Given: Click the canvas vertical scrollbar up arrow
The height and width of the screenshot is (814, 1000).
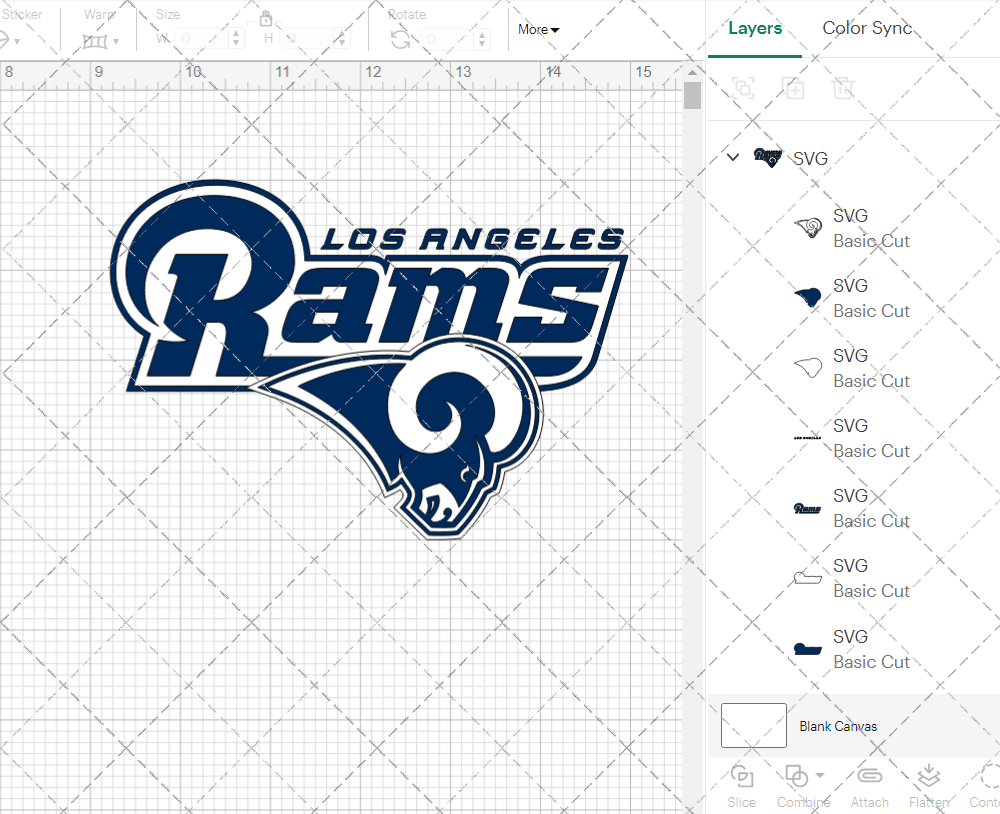Looking at the screenshot, I should [x=692, y=73].
